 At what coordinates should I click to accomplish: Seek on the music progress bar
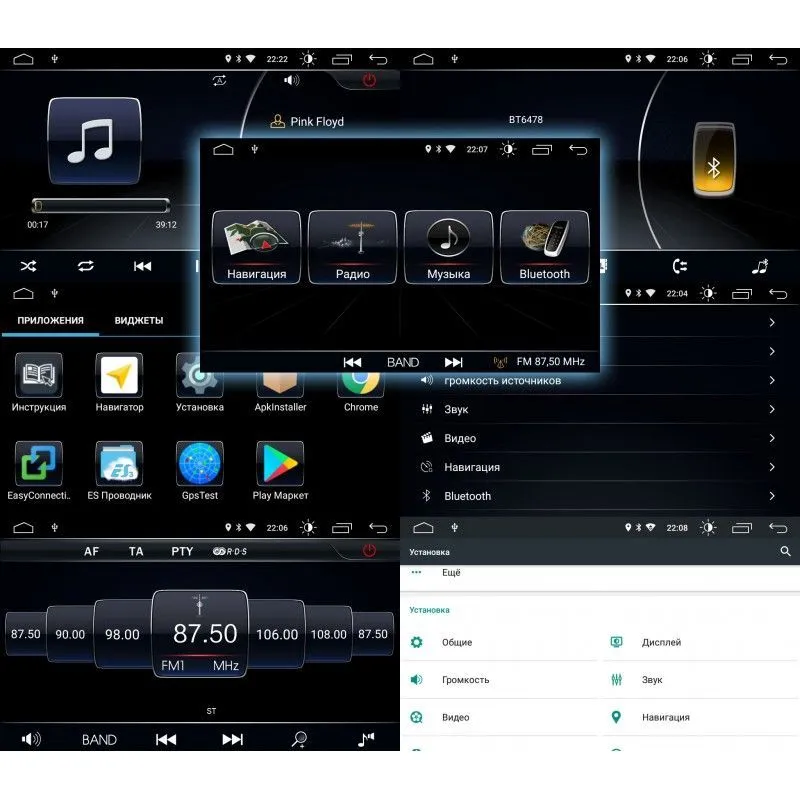click(x=100, y=205)
